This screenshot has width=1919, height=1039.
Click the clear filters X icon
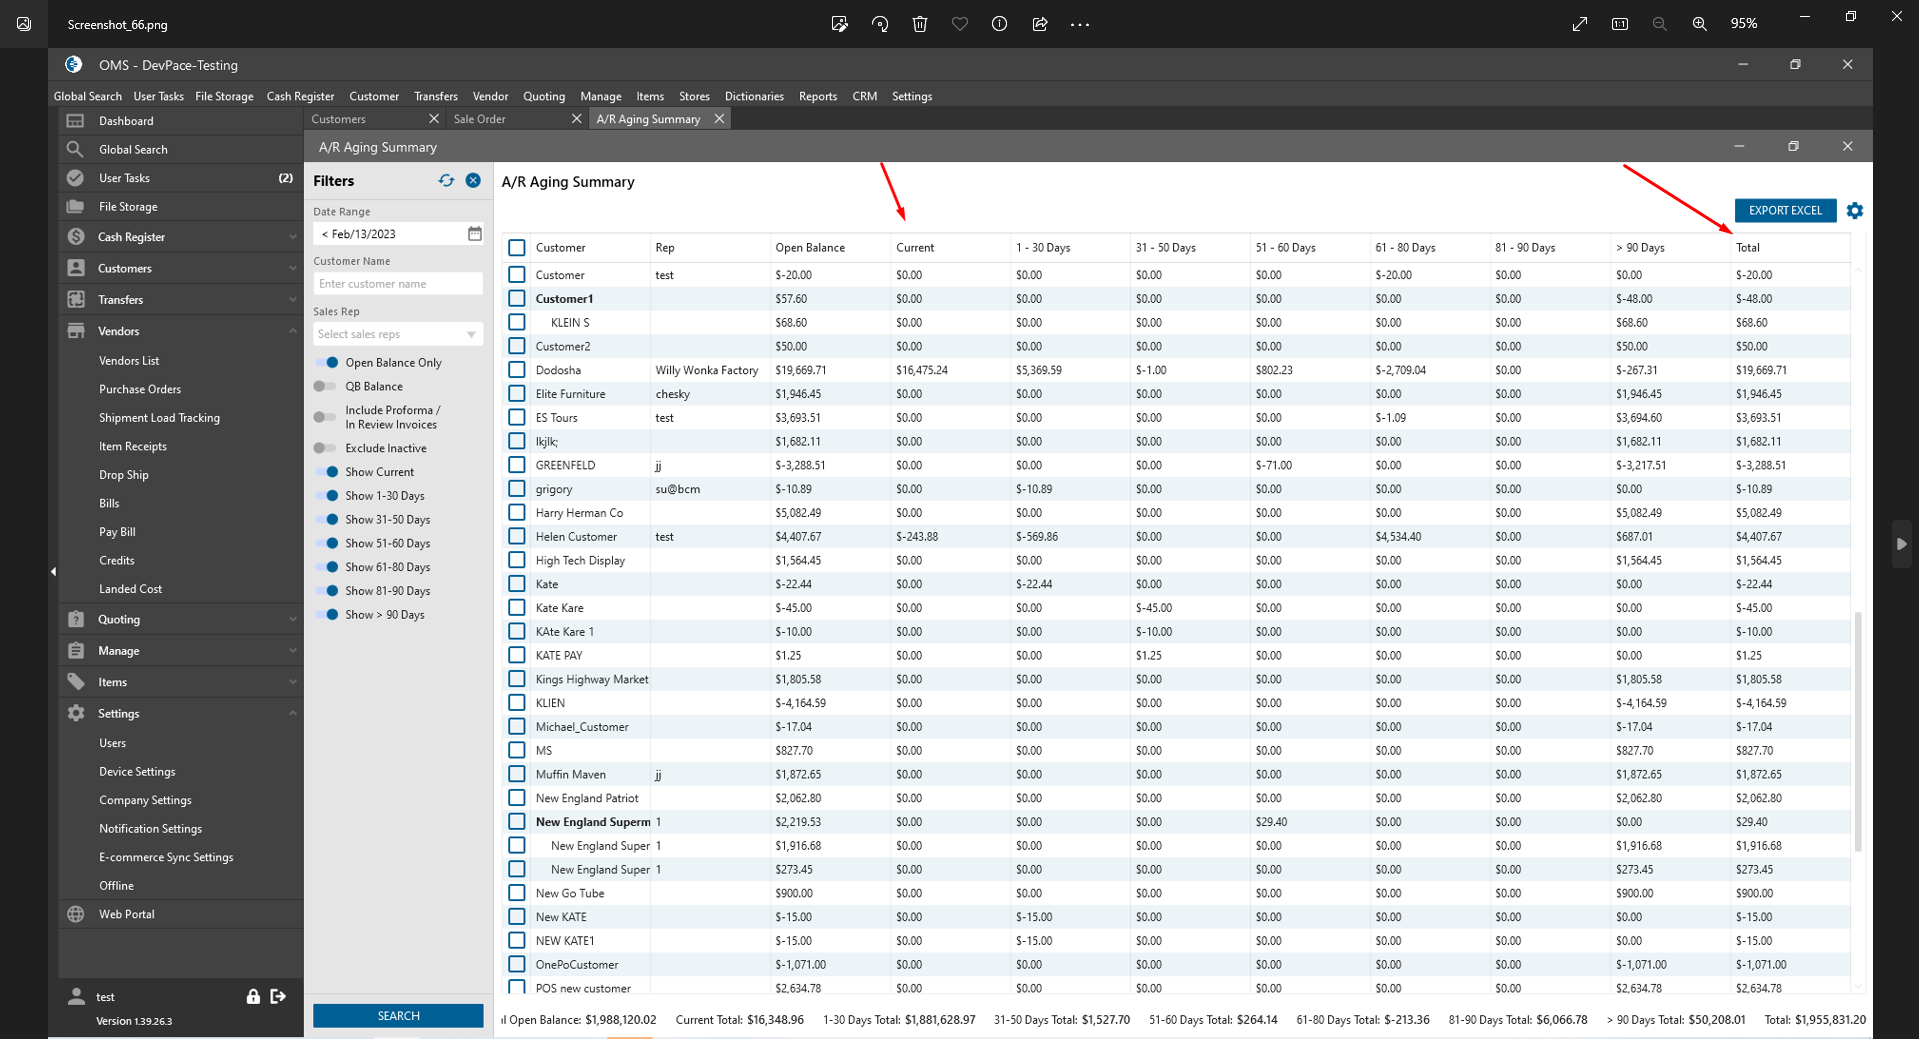(473, 181)
